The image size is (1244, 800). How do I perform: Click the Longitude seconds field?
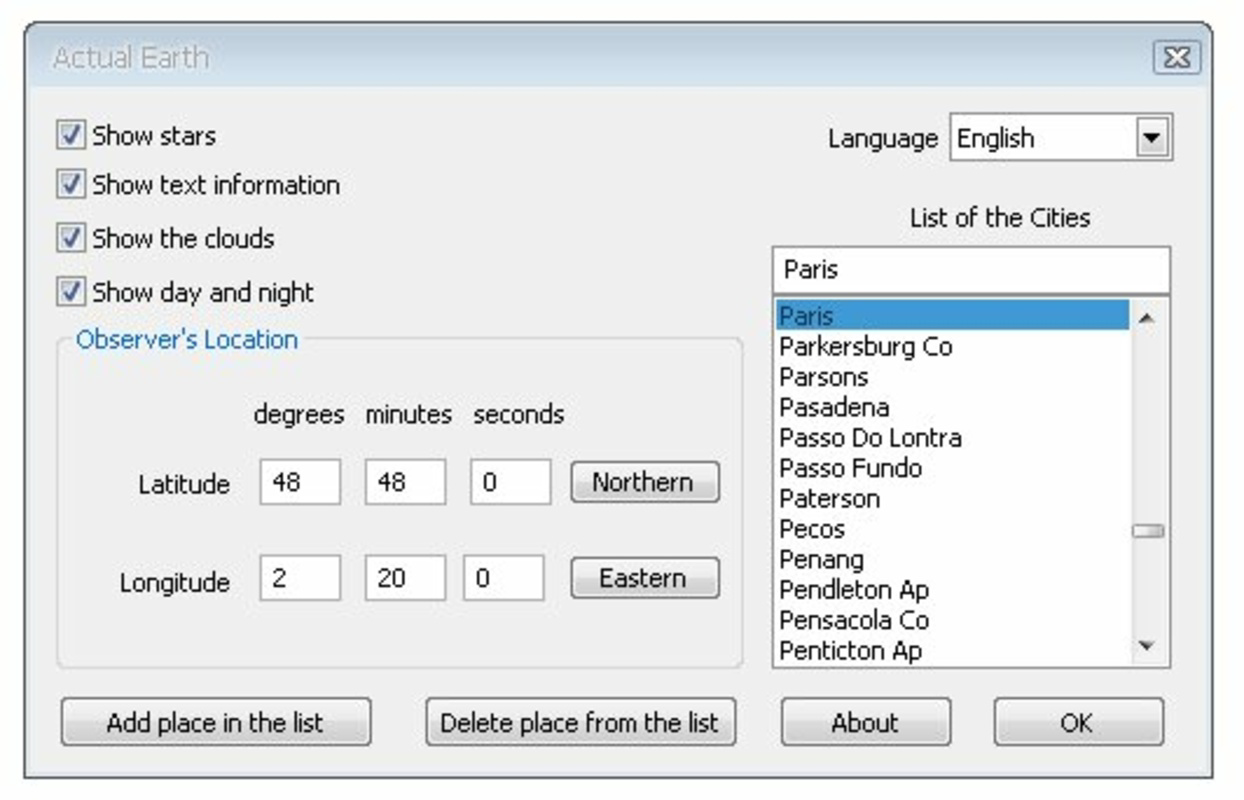(x=504, y=578)
